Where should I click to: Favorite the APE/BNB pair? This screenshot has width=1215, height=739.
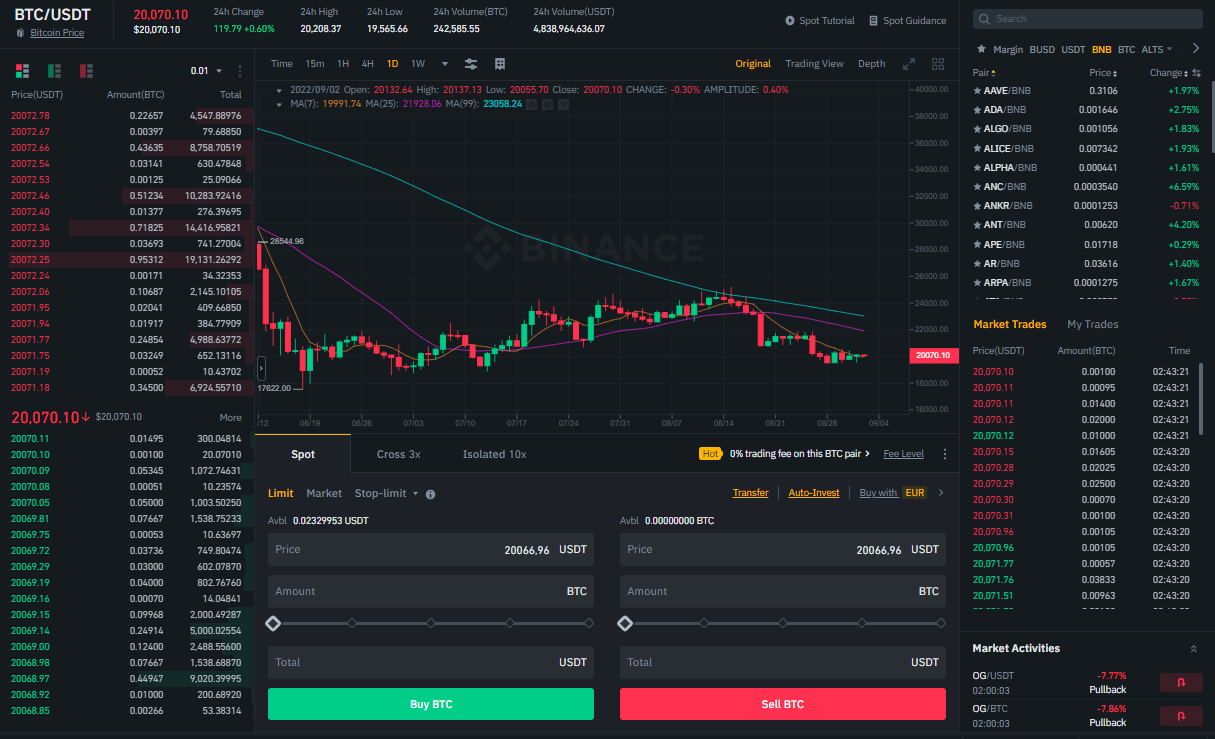(x=977, y=244)
